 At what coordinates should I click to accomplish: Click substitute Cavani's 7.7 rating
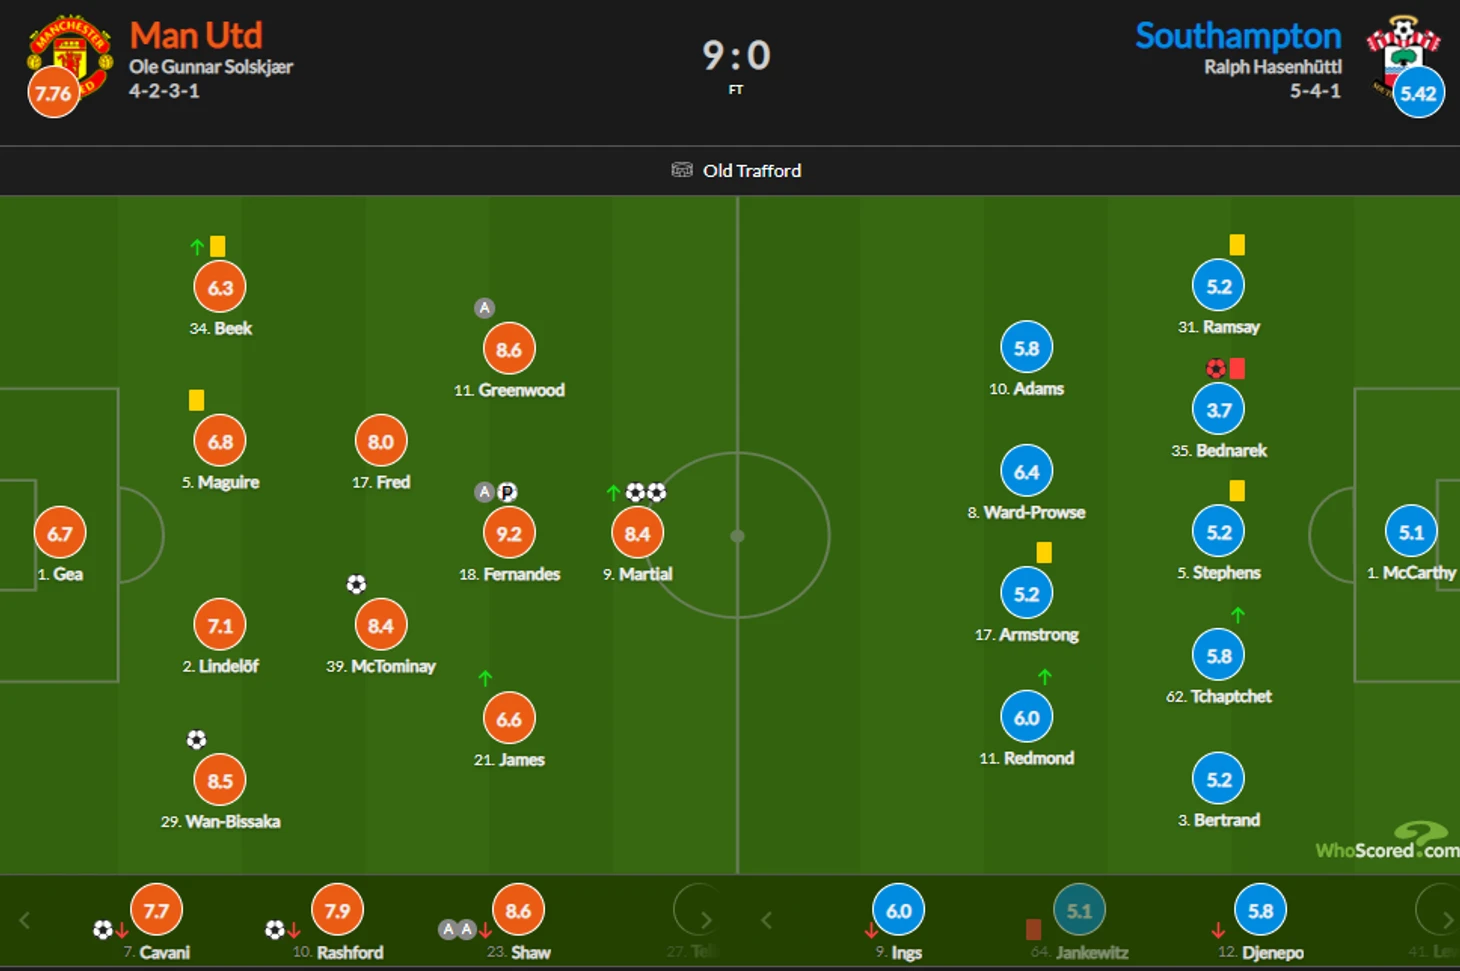[x=156, y=911]
